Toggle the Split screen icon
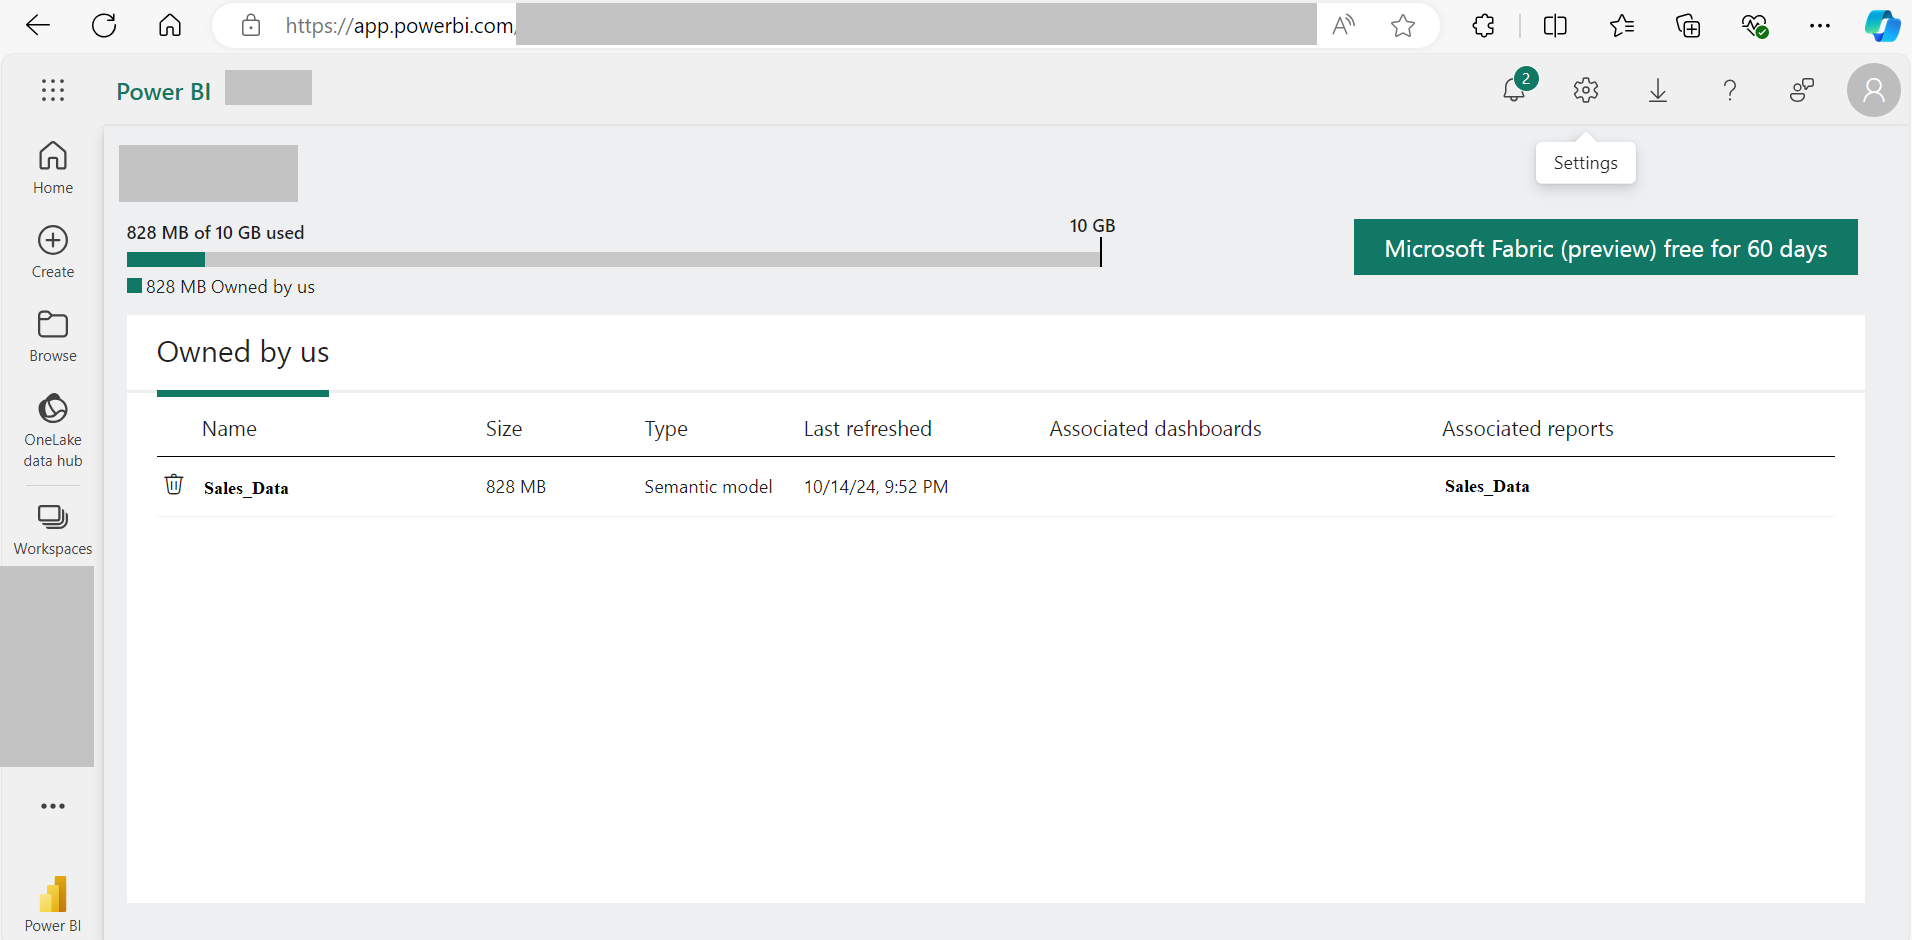The width and height of the screenshot is (1912, 940). pyautogui.click(x=1555, y=25)
